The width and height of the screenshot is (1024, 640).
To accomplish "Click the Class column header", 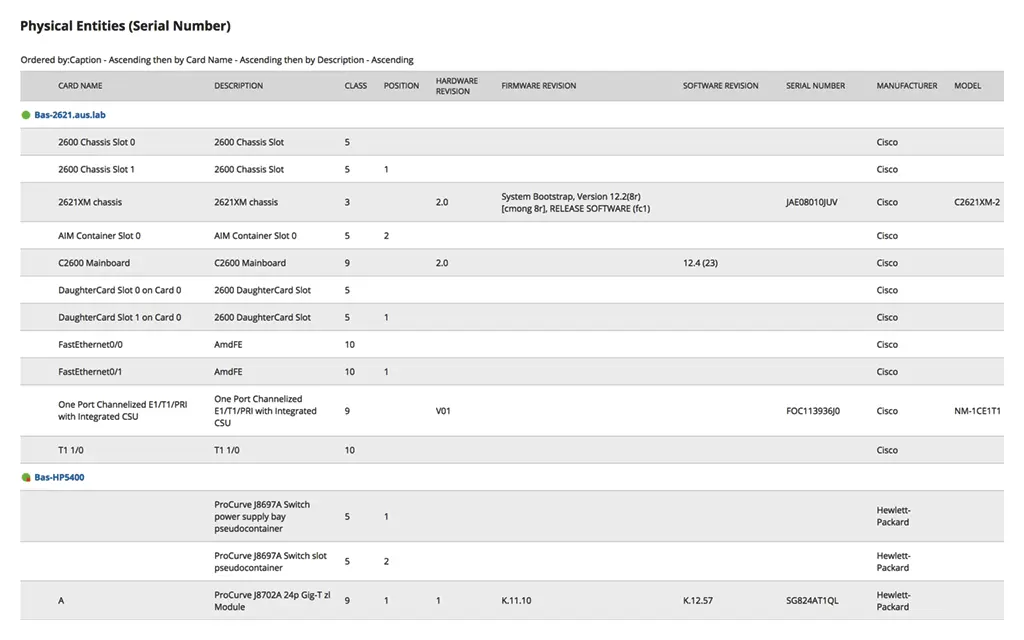I will (x=356, y=86).
